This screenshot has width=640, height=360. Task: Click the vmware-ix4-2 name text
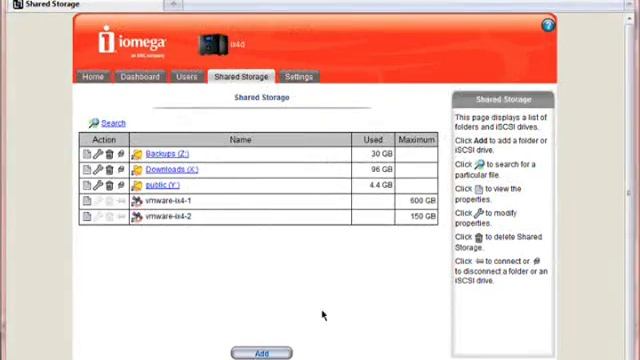(169, 216)
